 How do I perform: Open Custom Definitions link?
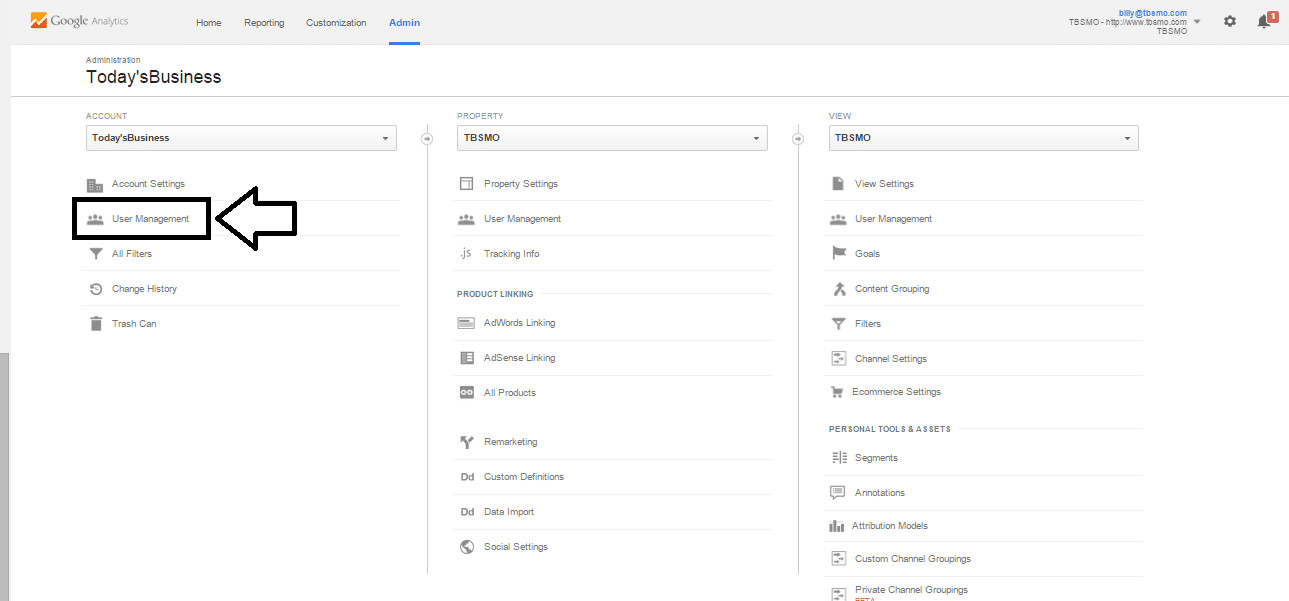tap(524, 477)
